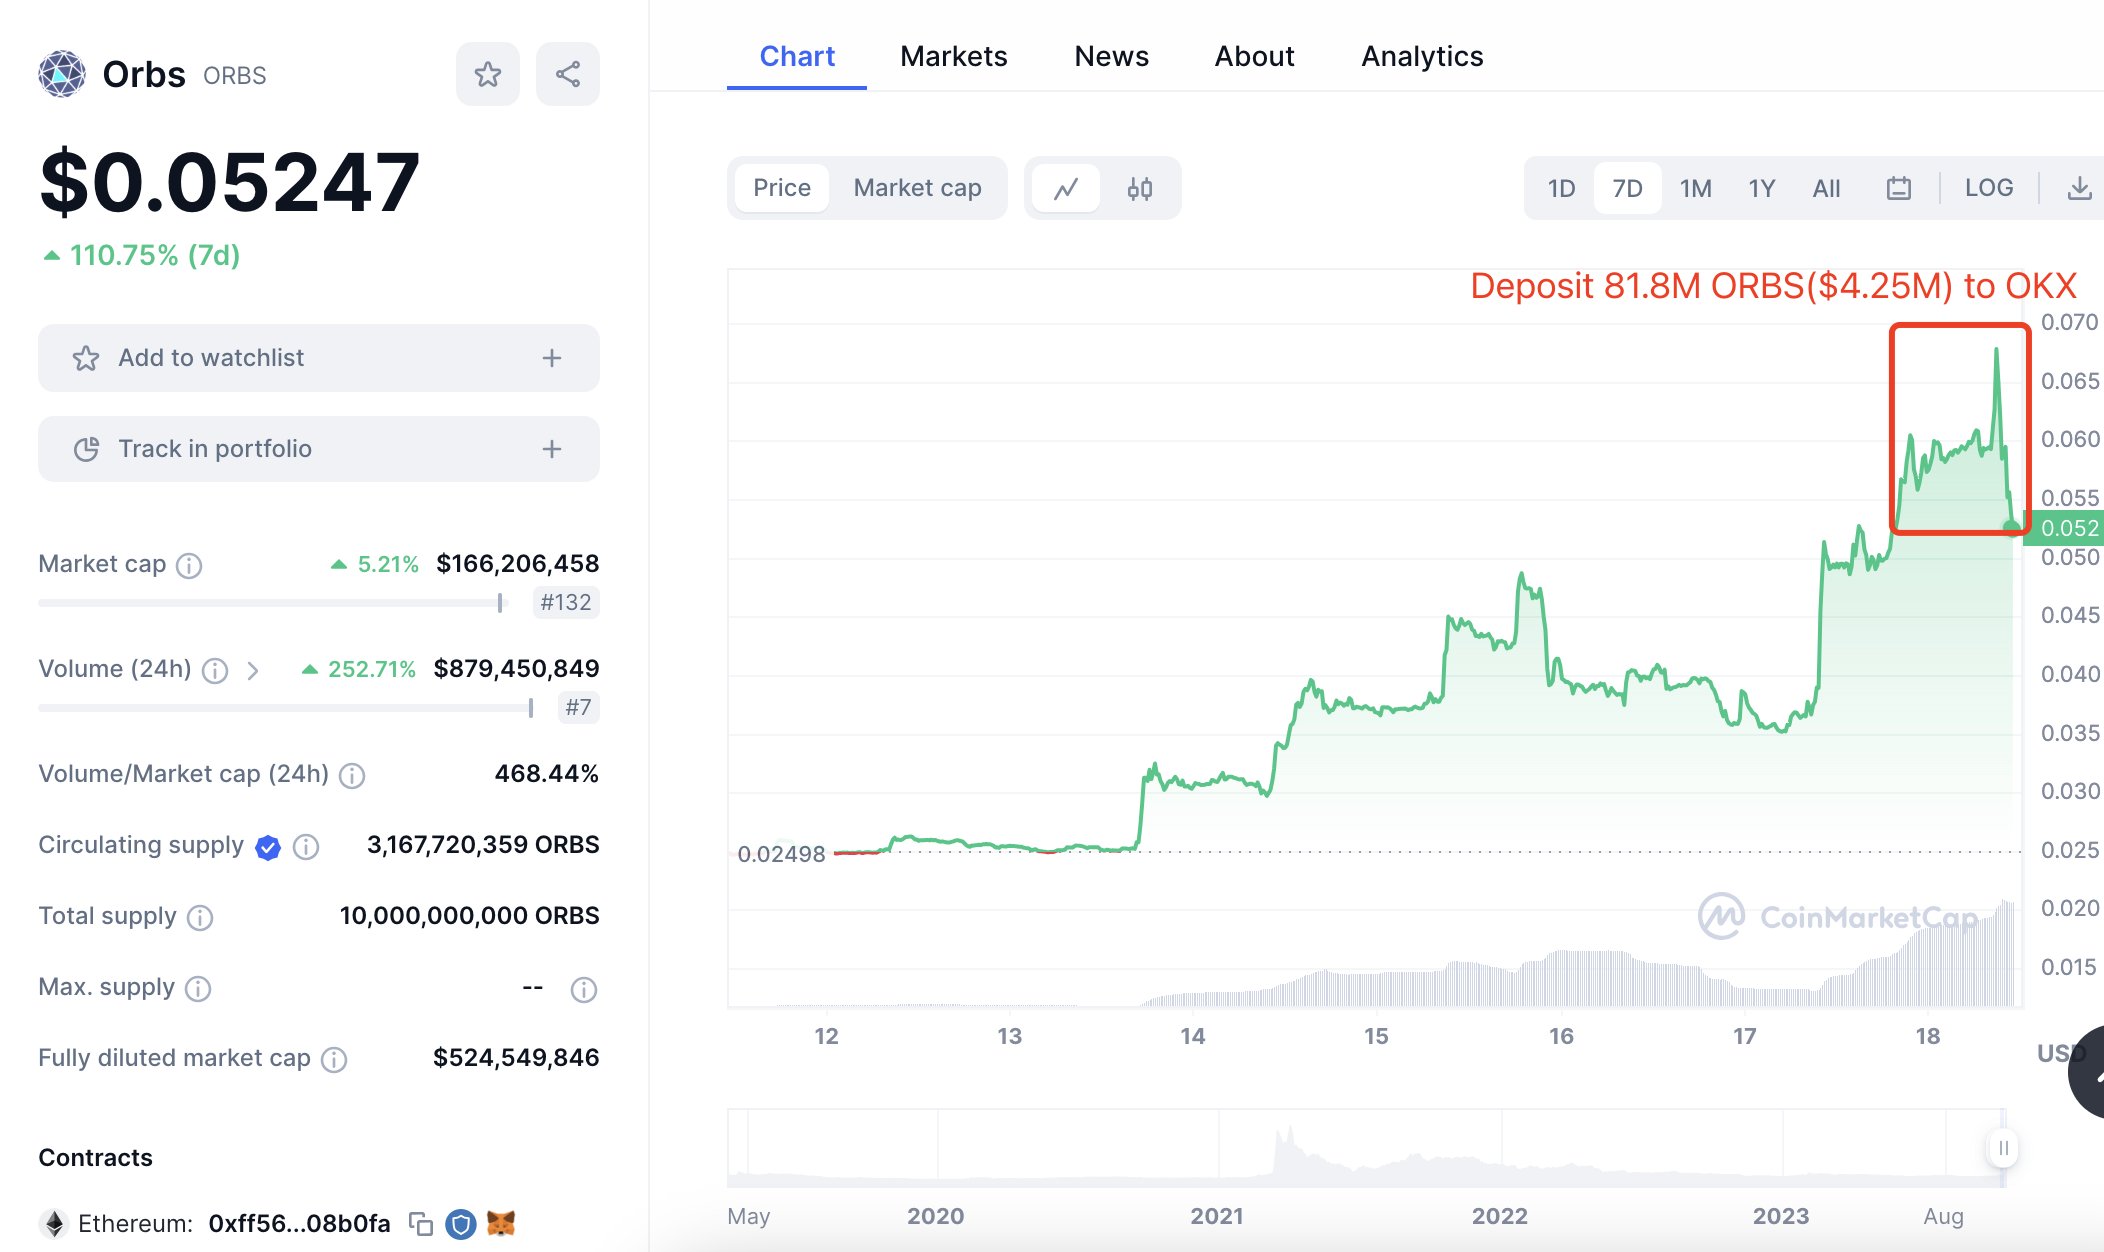Open Fully diluted market cap info icon
The width and height of the screenshot is (2104, 1252).
point(334,1059)
